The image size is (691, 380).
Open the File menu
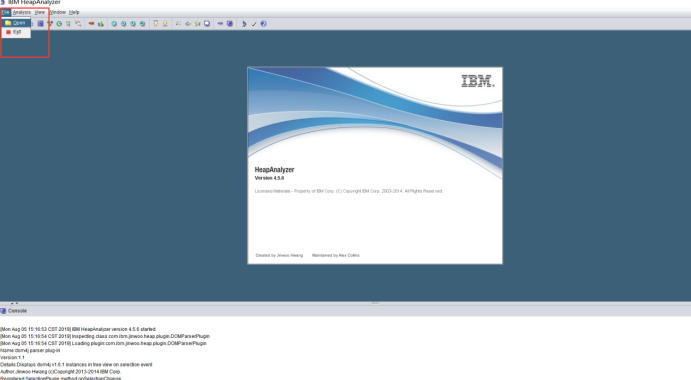tap(5, 12)
